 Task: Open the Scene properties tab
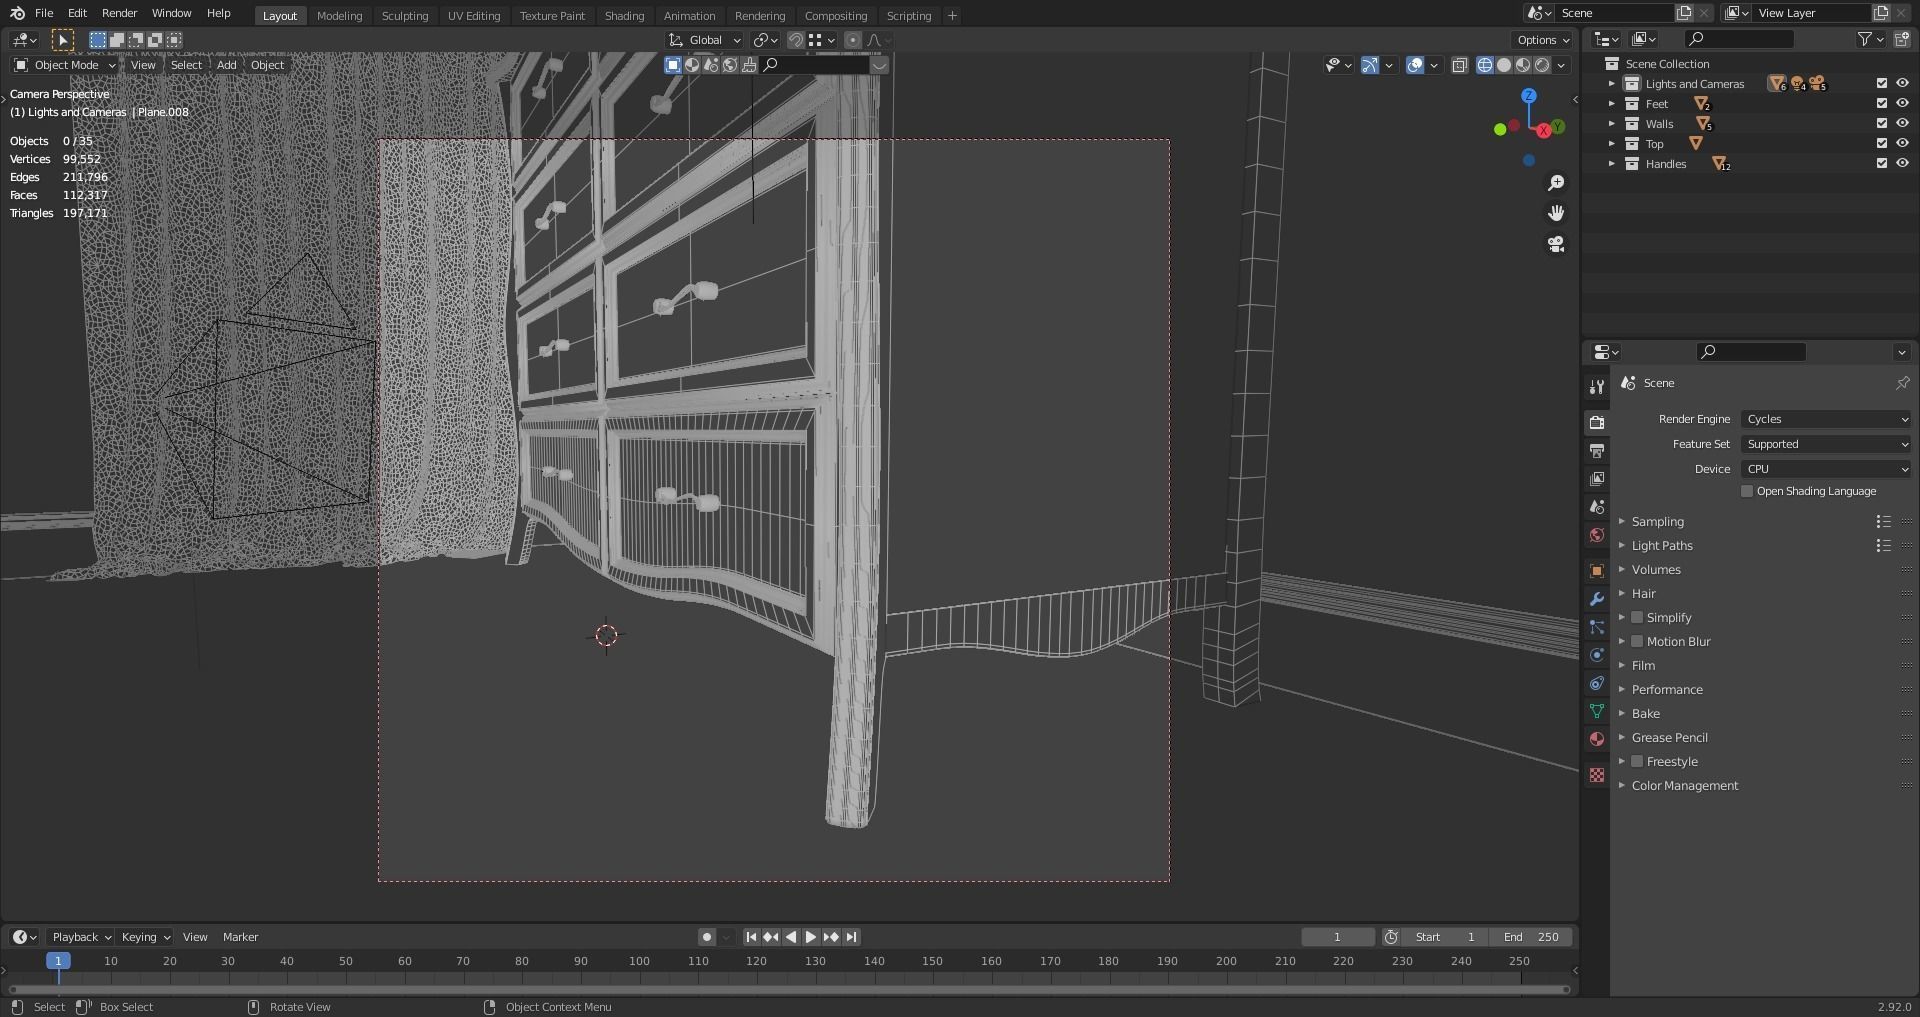coord(1597,507)
